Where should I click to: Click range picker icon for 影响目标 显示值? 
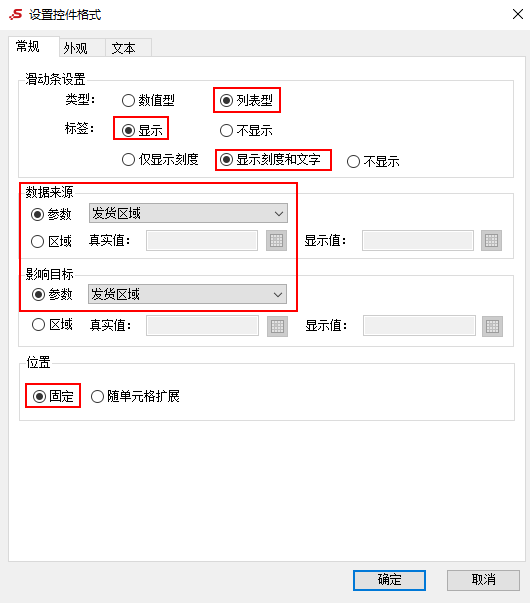coord(492,326)
